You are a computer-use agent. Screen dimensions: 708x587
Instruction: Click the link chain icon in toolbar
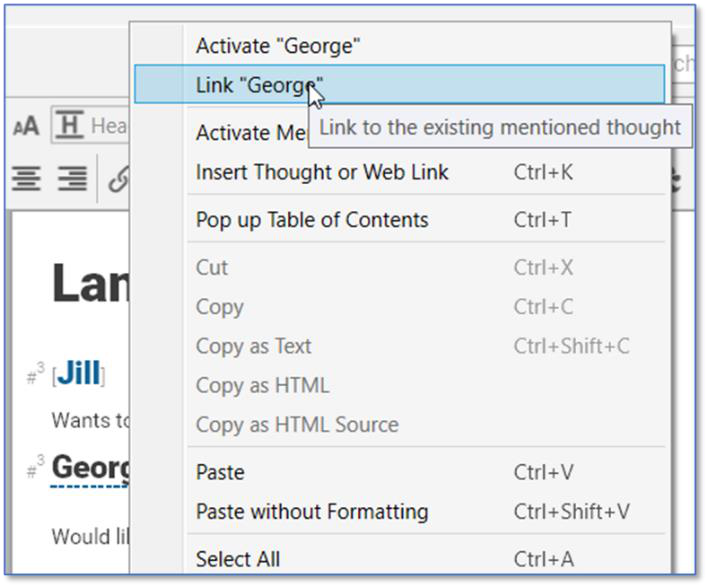coord(119,180)
